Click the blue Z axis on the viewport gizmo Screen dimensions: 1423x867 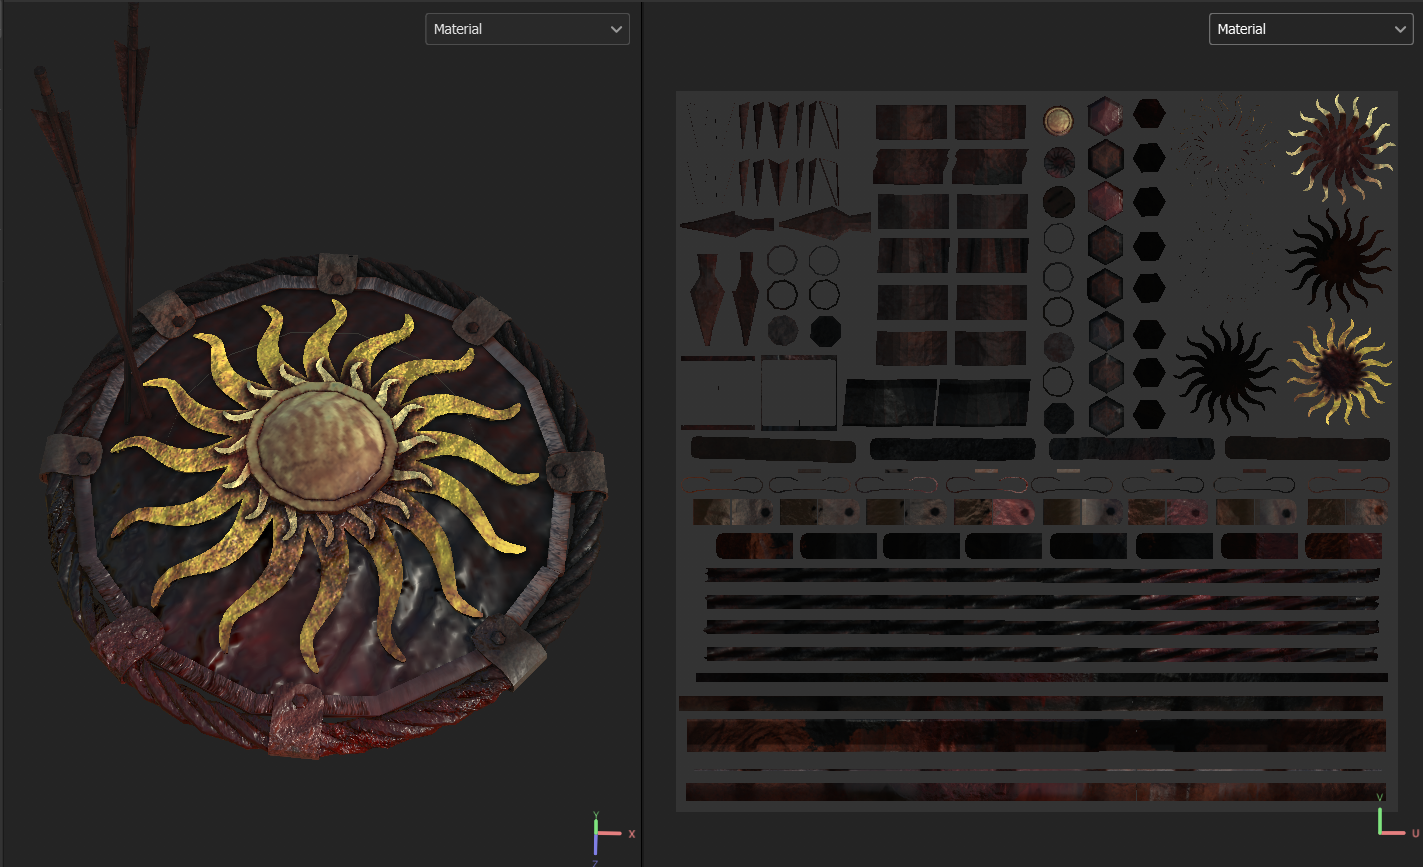pos(595,845)
